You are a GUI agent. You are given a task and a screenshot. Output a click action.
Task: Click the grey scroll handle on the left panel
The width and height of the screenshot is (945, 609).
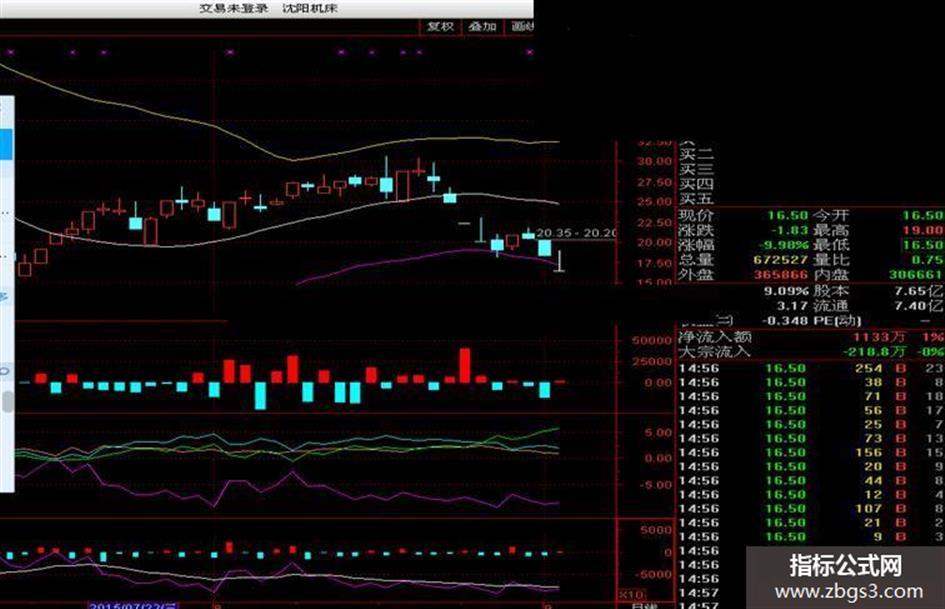click(7, 402)
